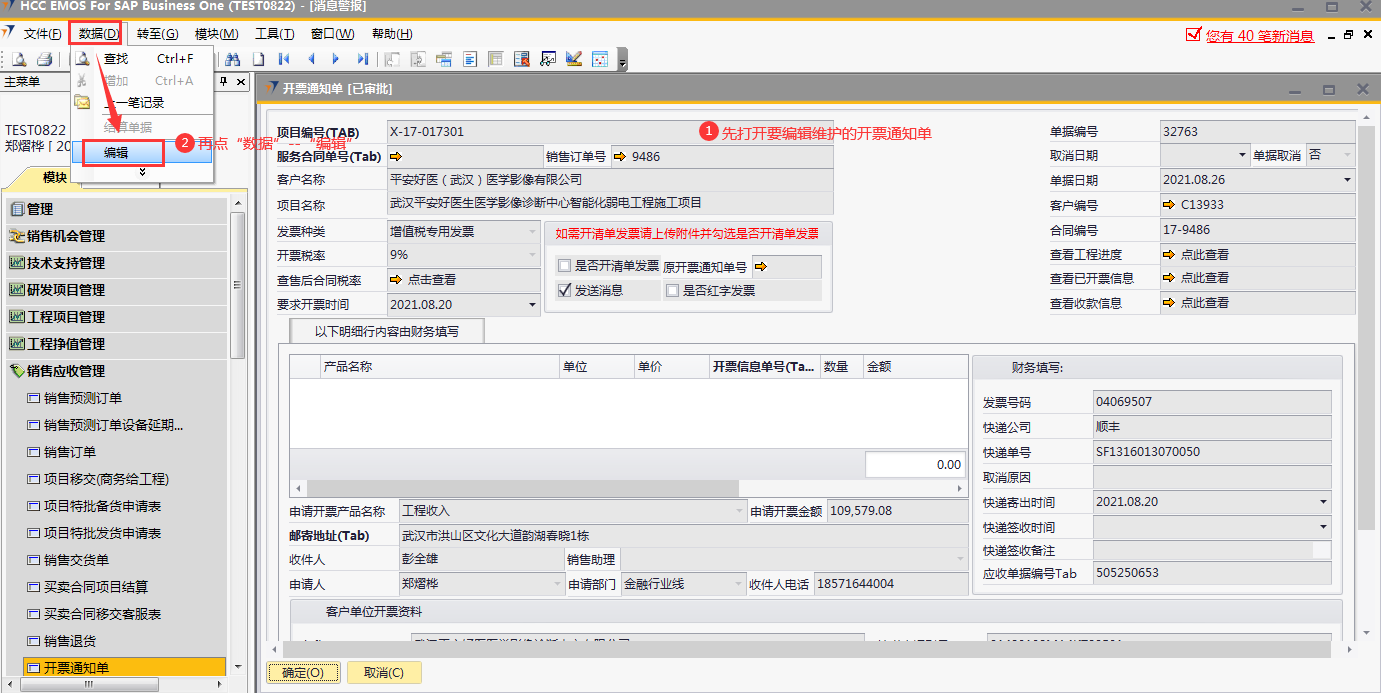Click the 确定(O) button
1381x693 pixels.
point(303,673)
